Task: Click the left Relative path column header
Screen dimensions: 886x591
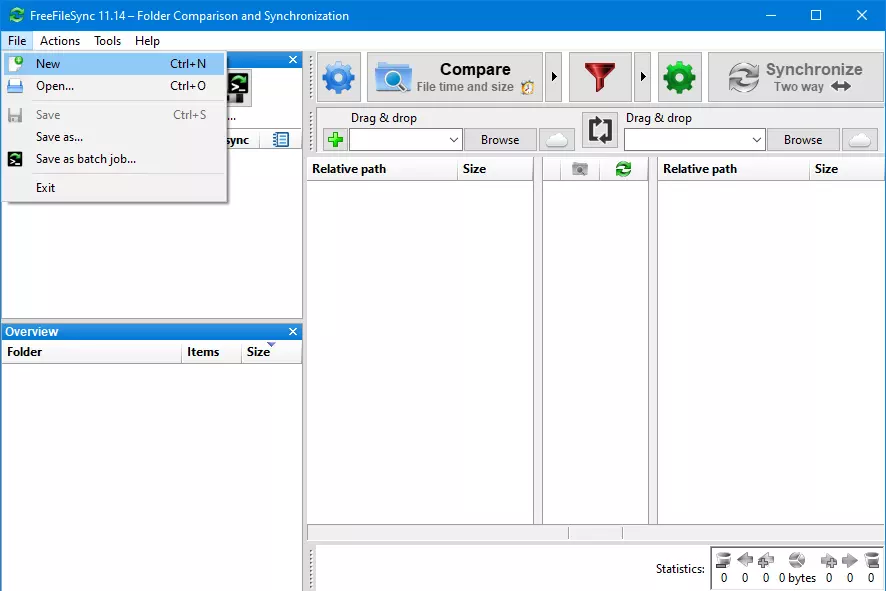Action: click(x=382, y=169)
